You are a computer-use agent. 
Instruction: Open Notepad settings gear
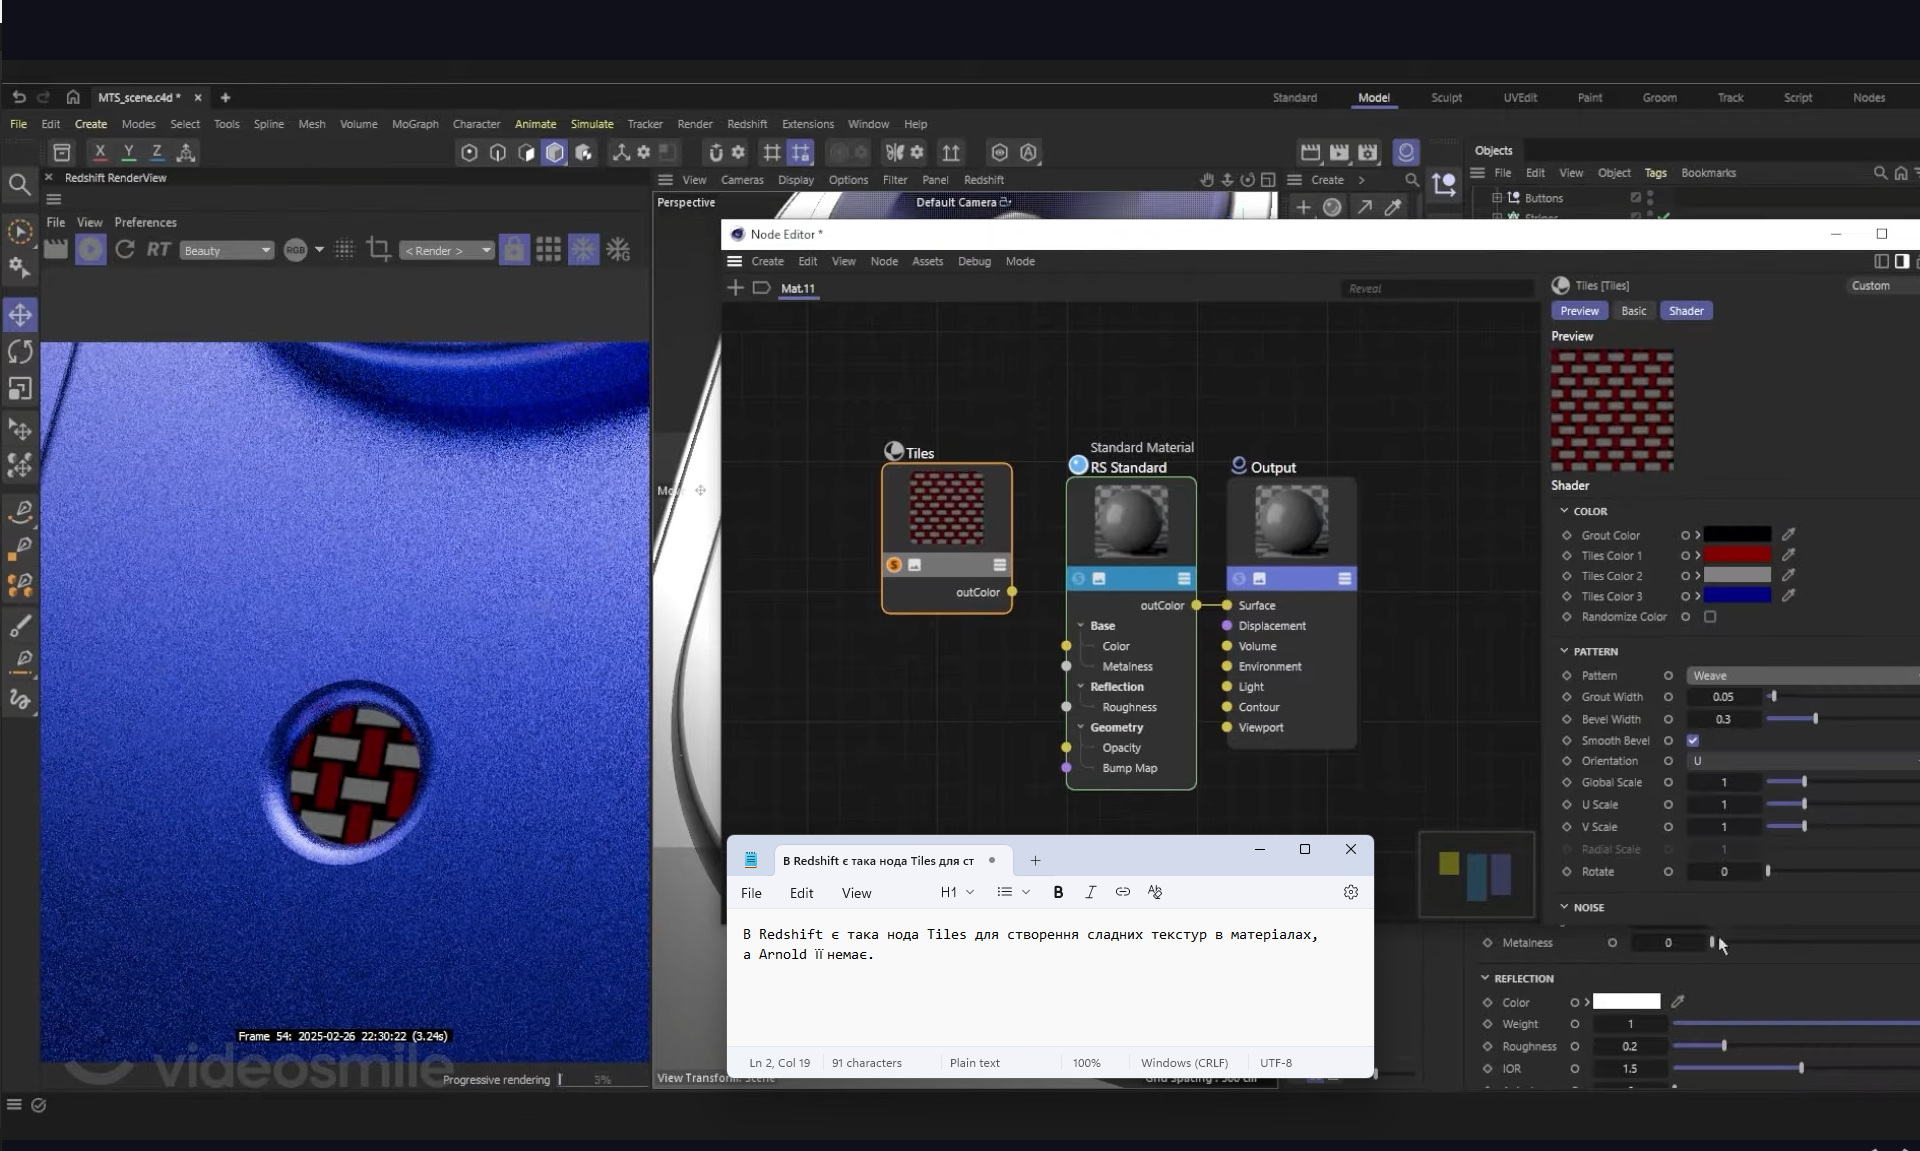(x=1350, y=892)
